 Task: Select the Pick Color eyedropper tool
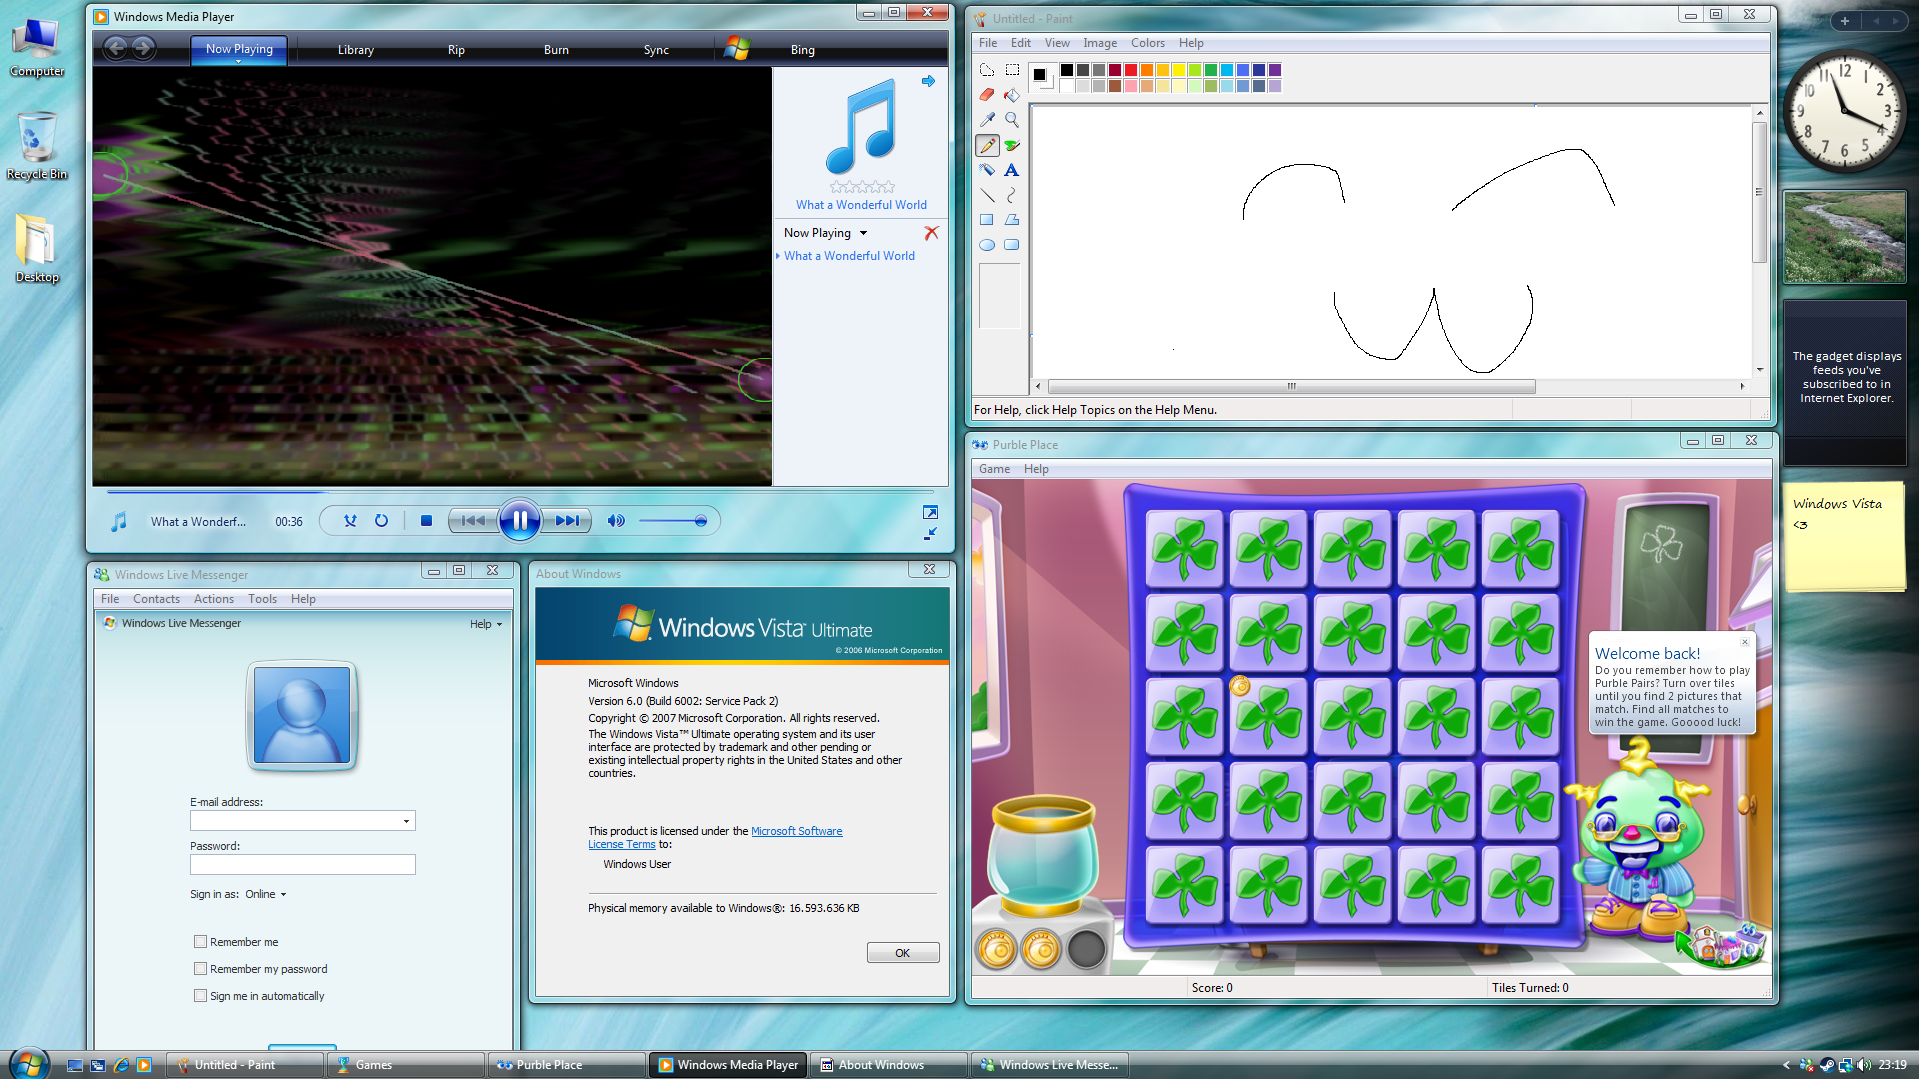click(x=987, y=120)
